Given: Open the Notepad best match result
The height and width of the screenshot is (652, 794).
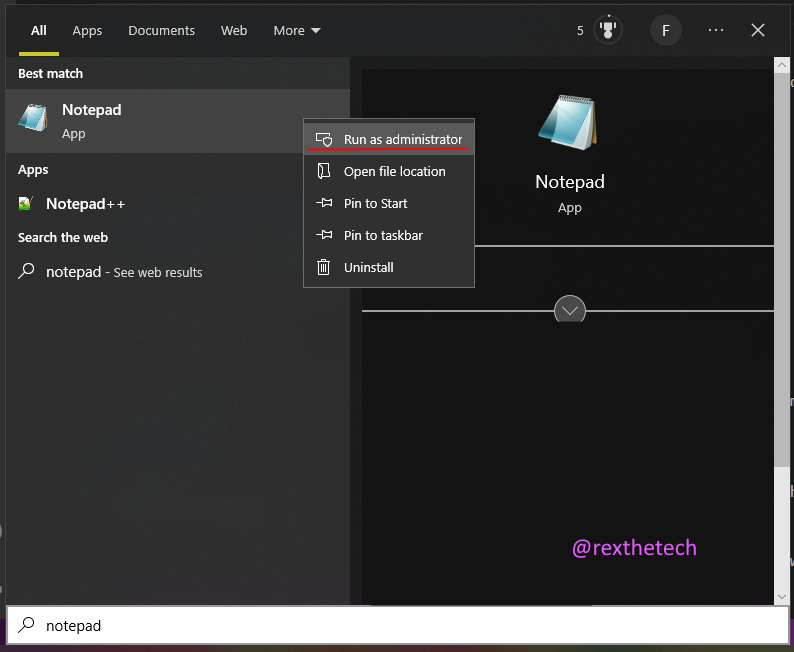Looking at the screenshot, I should click(177, 120).
